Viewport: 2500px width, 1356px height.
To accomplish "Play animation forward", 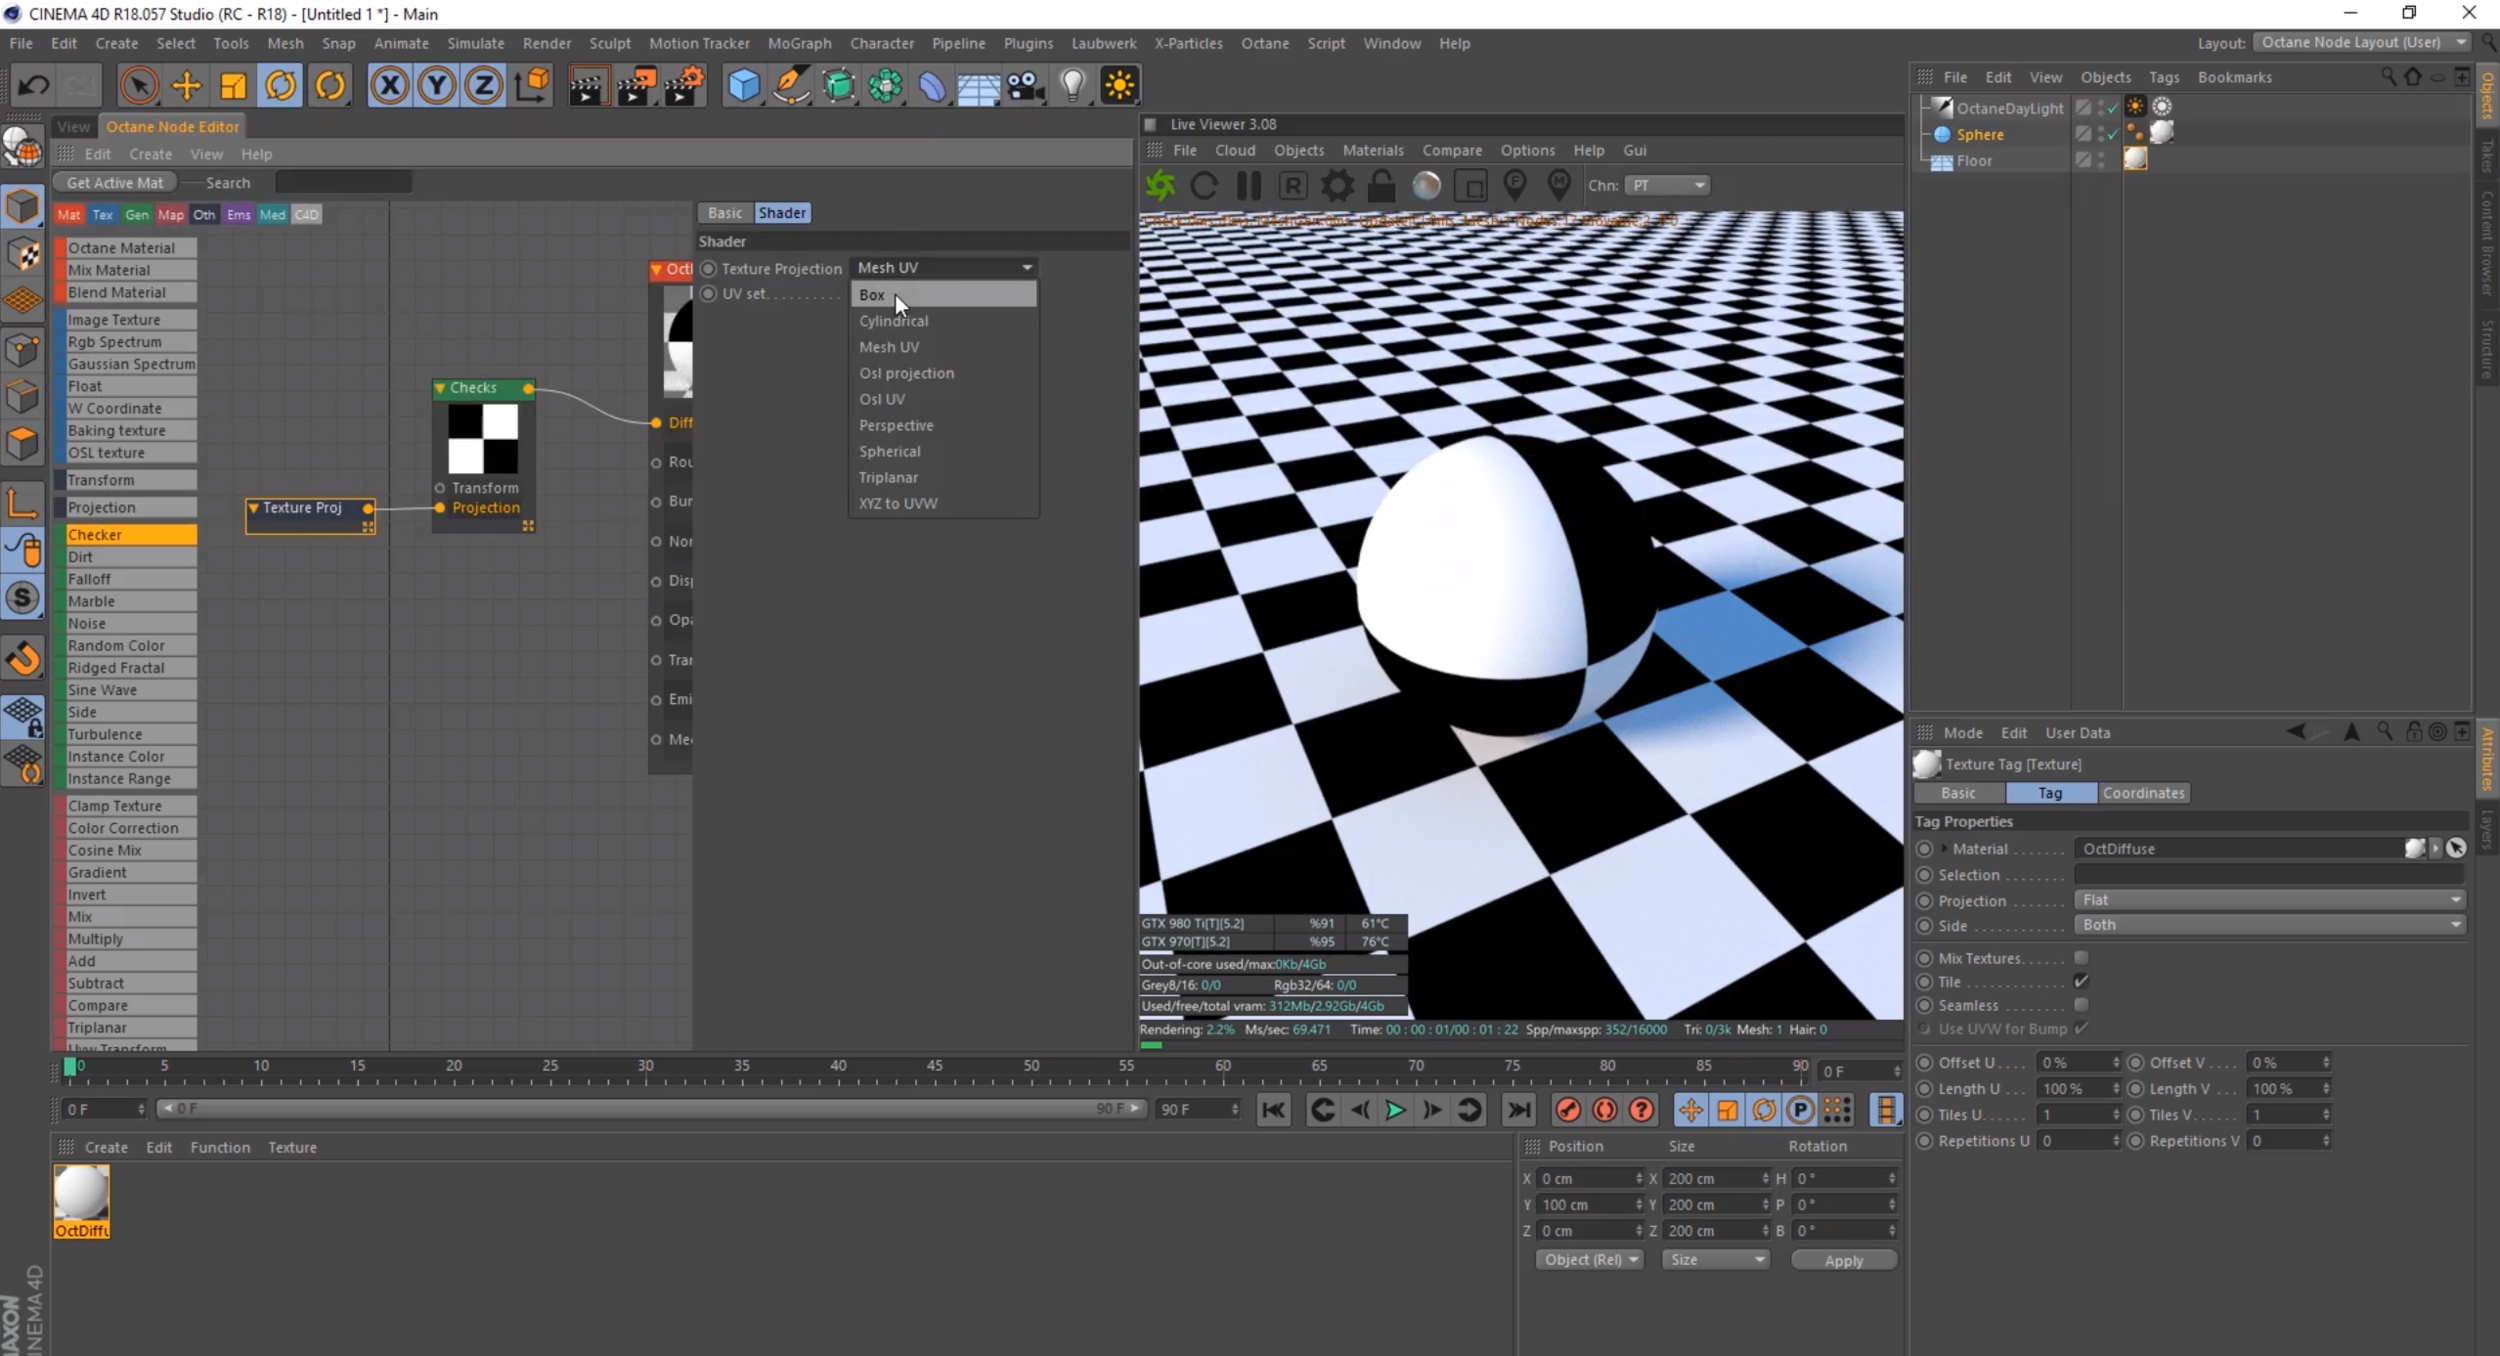I will [x=1394, y=1110].
